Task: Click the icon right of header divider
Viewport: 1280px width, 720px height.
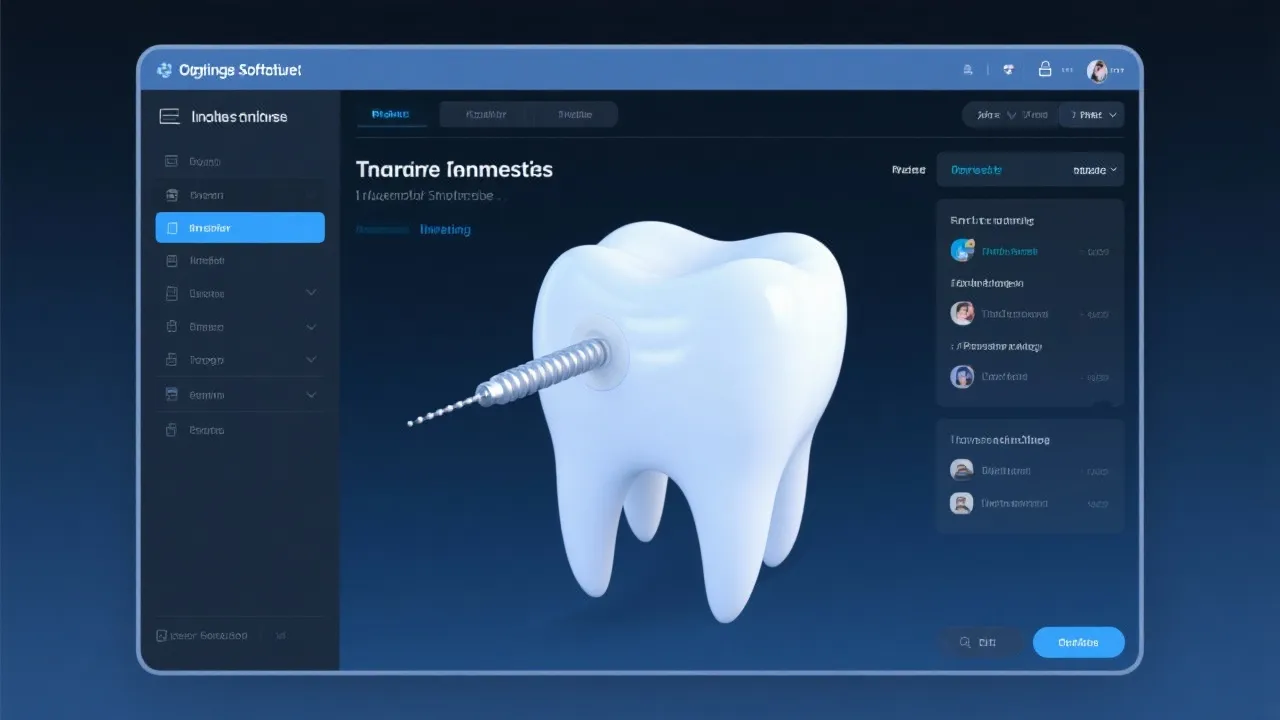Action: (1008, 70)
